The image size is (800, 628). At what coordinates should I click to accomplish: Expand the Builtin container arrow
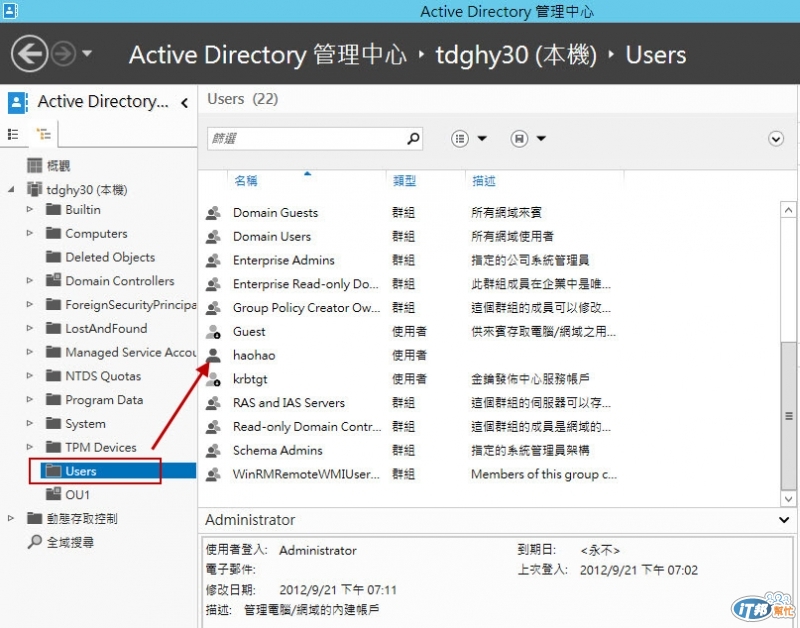tap(30, 209)
